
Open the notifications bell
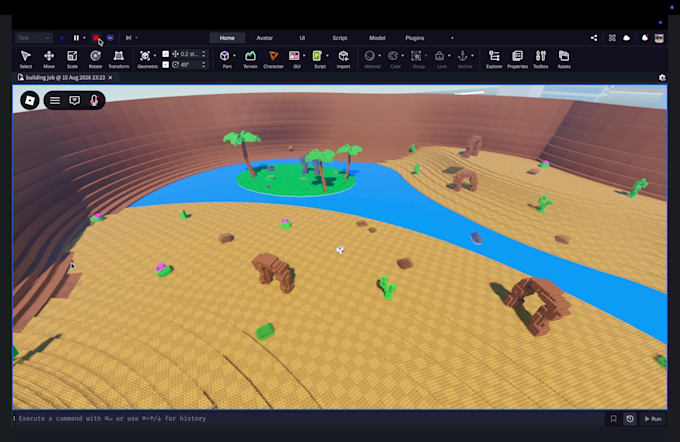click(x=644, y=38)
